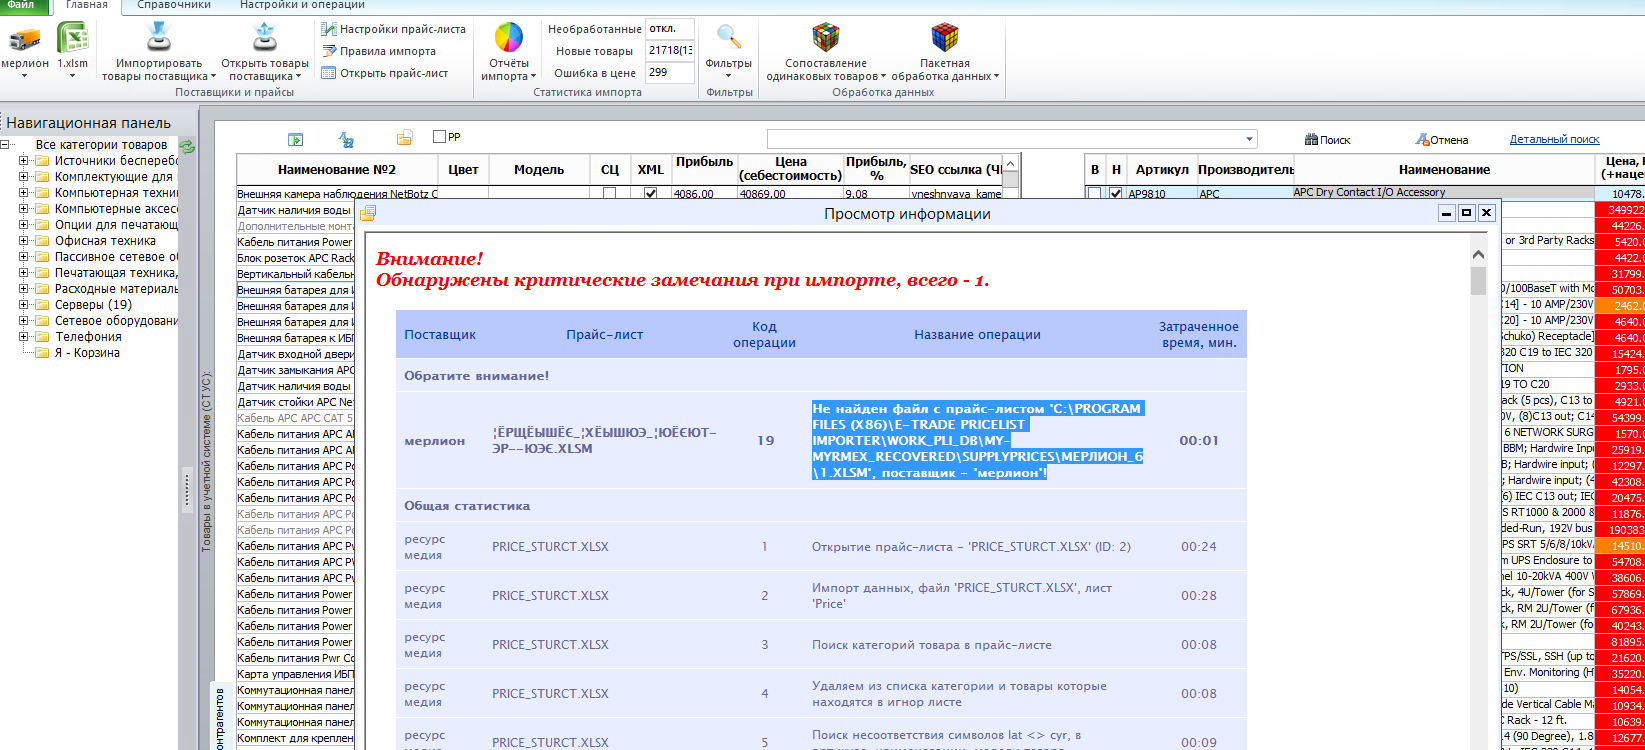Toggle Н checkbox for AP9810 row

1116,194
